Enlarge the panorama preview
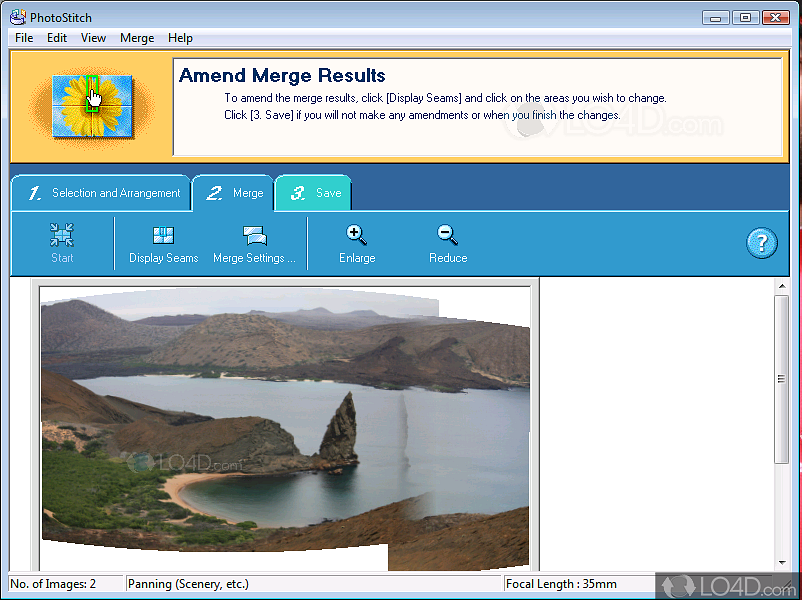 (x=356, y=243)
